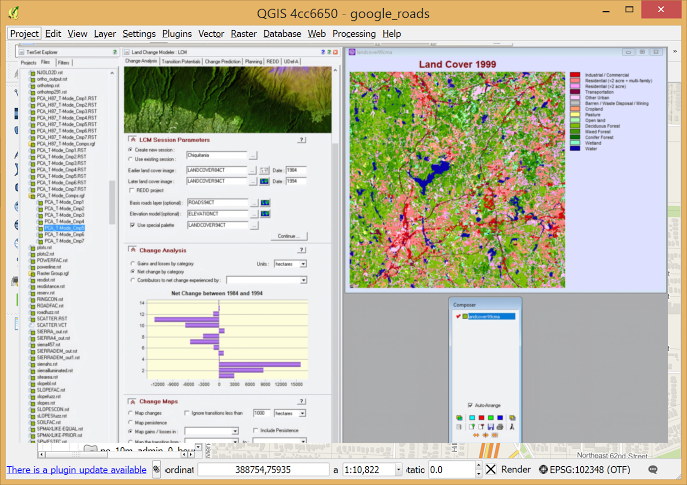
Task: Open display icon beside Later land cover image
Action: [264, 181]
